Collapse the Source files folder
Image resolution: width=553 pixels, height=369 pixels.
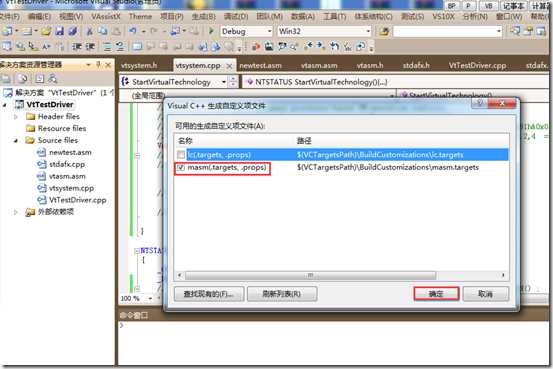[16, 140]
